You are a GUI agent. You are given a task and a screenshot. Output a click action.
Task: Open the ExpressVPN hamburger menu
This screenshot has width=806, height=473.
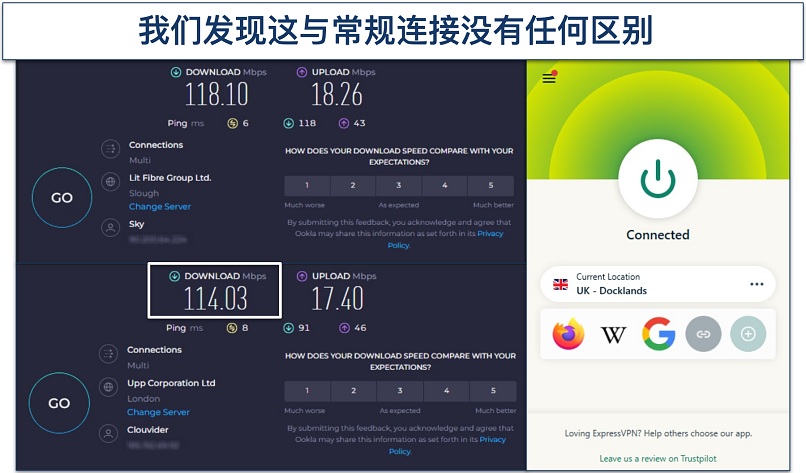tap(548, 78)
